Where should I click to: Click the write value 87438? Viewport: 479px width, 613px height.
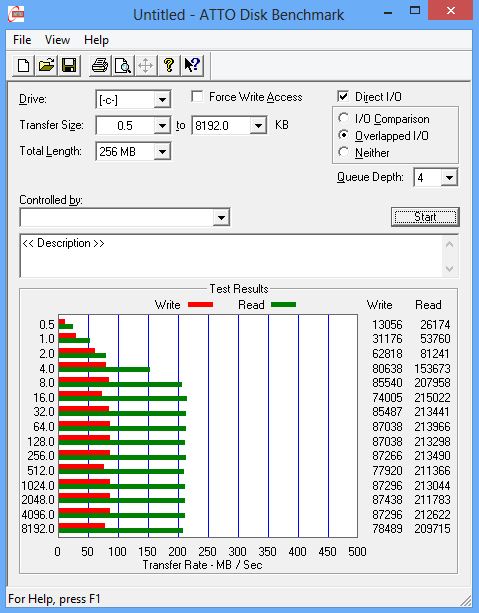coord(387,500)
